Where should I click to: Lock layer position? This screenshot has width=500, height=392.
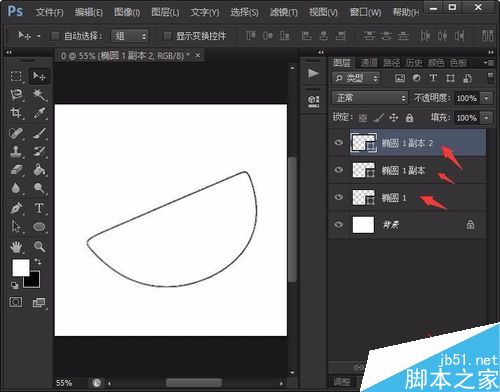394,117
